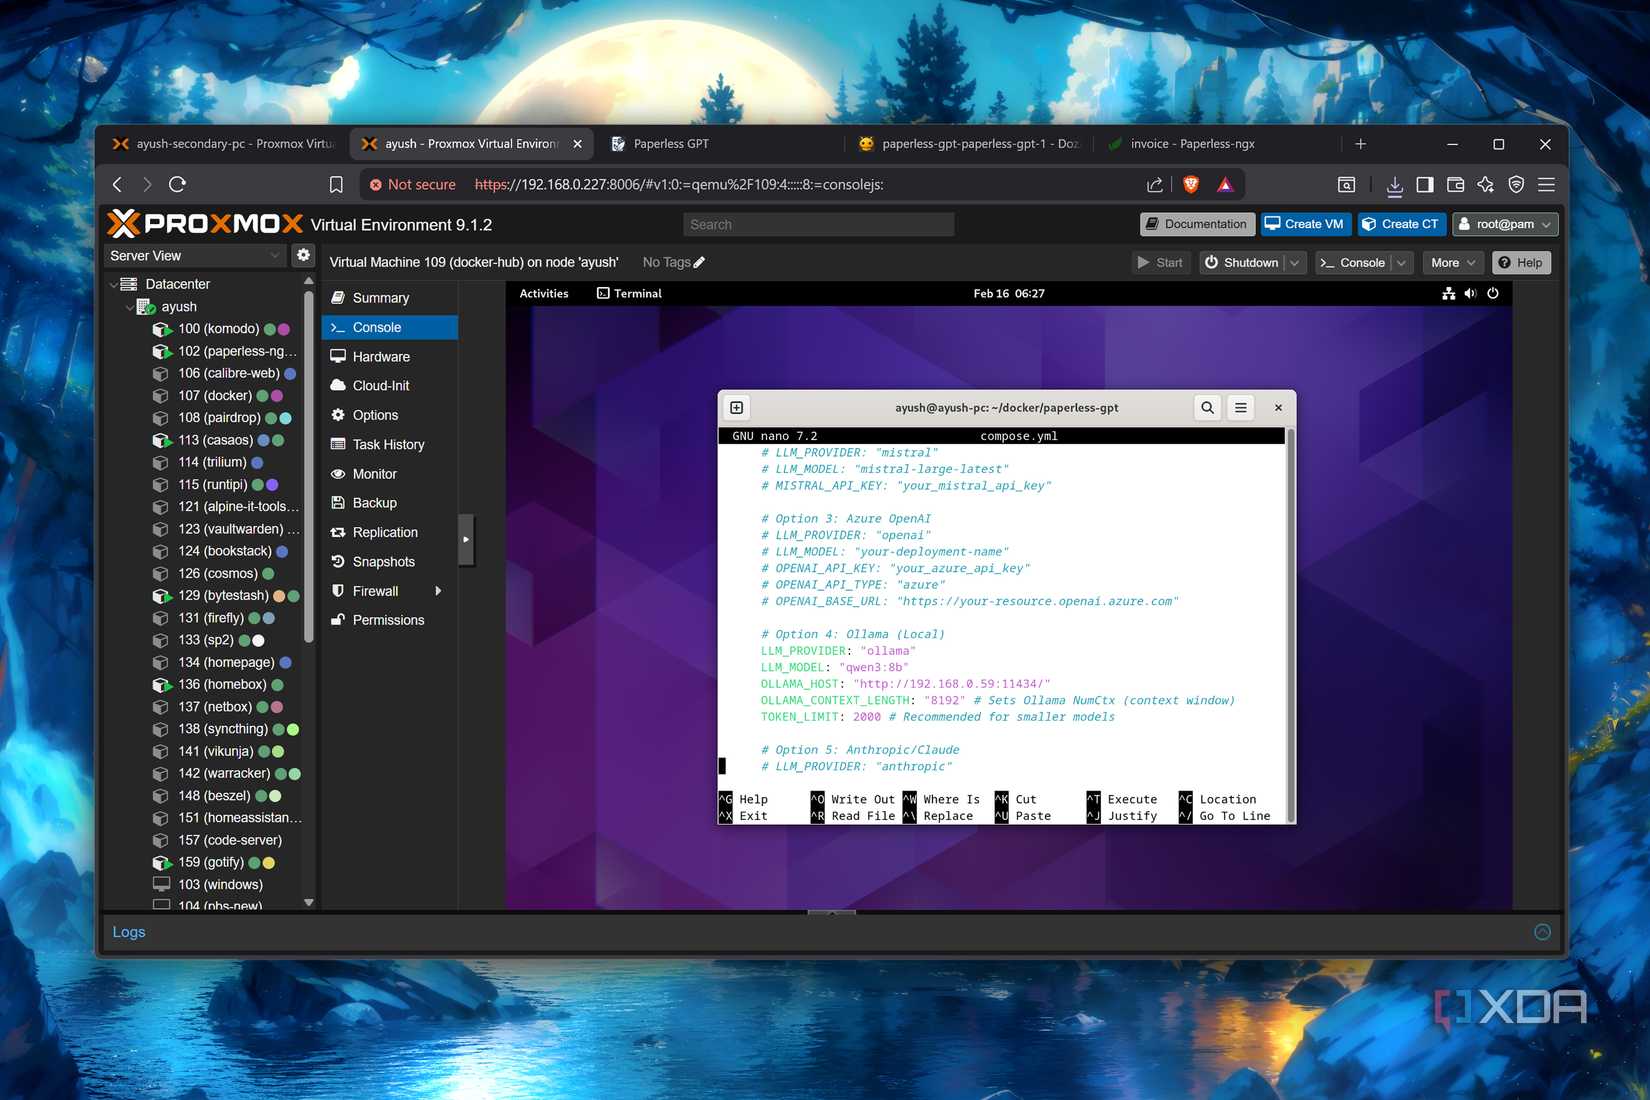Click the server tree scrollbar down arrow
The height and width of the screenshot is (1100, 1650).
pos(308,902)
